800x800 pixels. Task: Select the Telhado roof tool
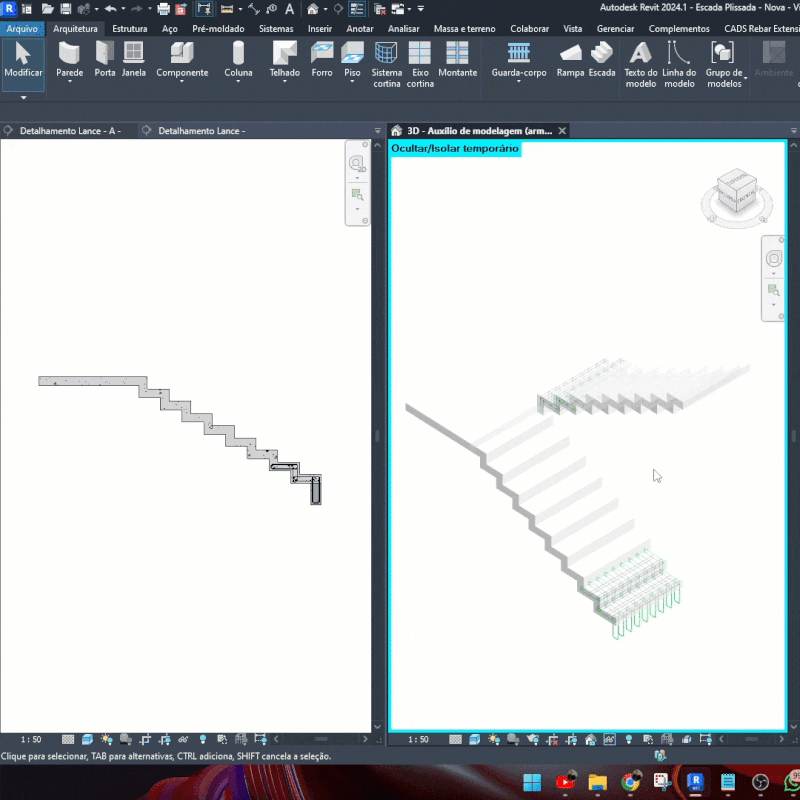point(285,59)
